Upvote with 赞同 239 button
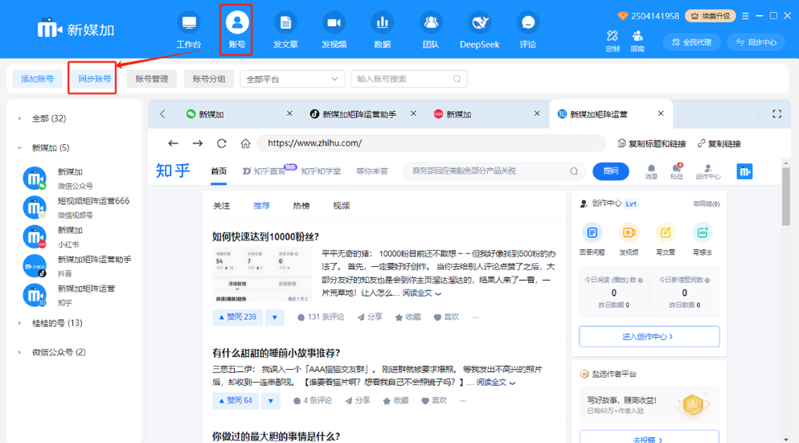799x443 pixels. (x=237, y=317)
